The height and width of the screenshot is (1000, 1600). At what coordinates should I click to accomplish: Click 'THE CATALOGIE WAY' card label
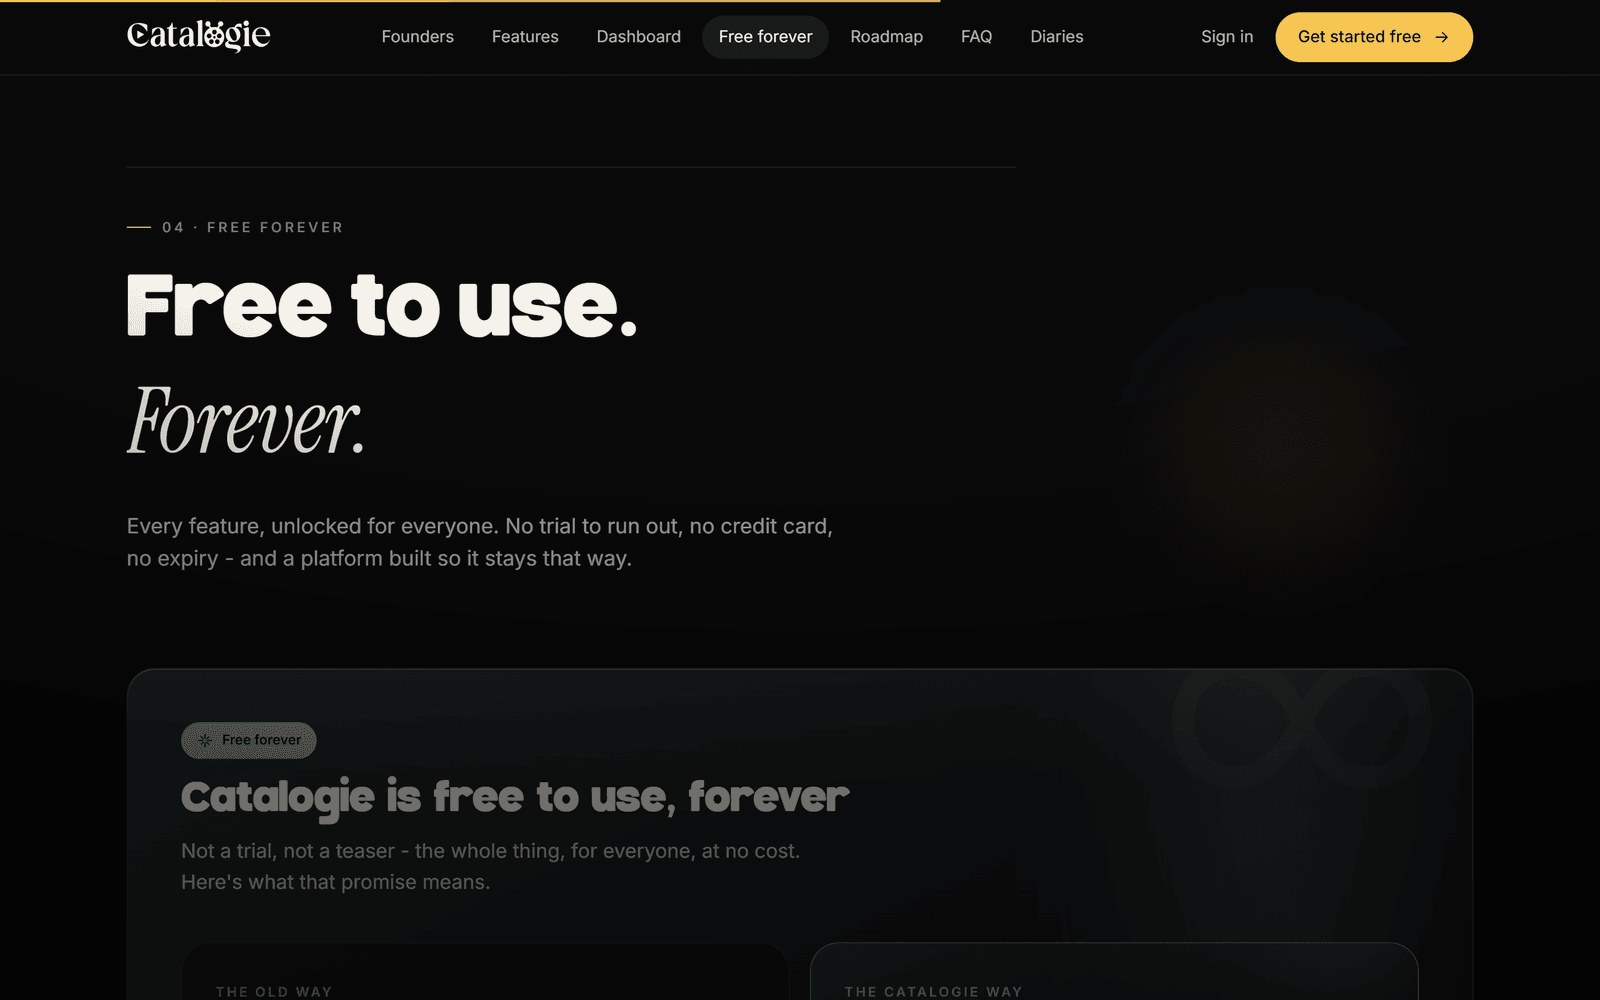(x=934, y=992)
